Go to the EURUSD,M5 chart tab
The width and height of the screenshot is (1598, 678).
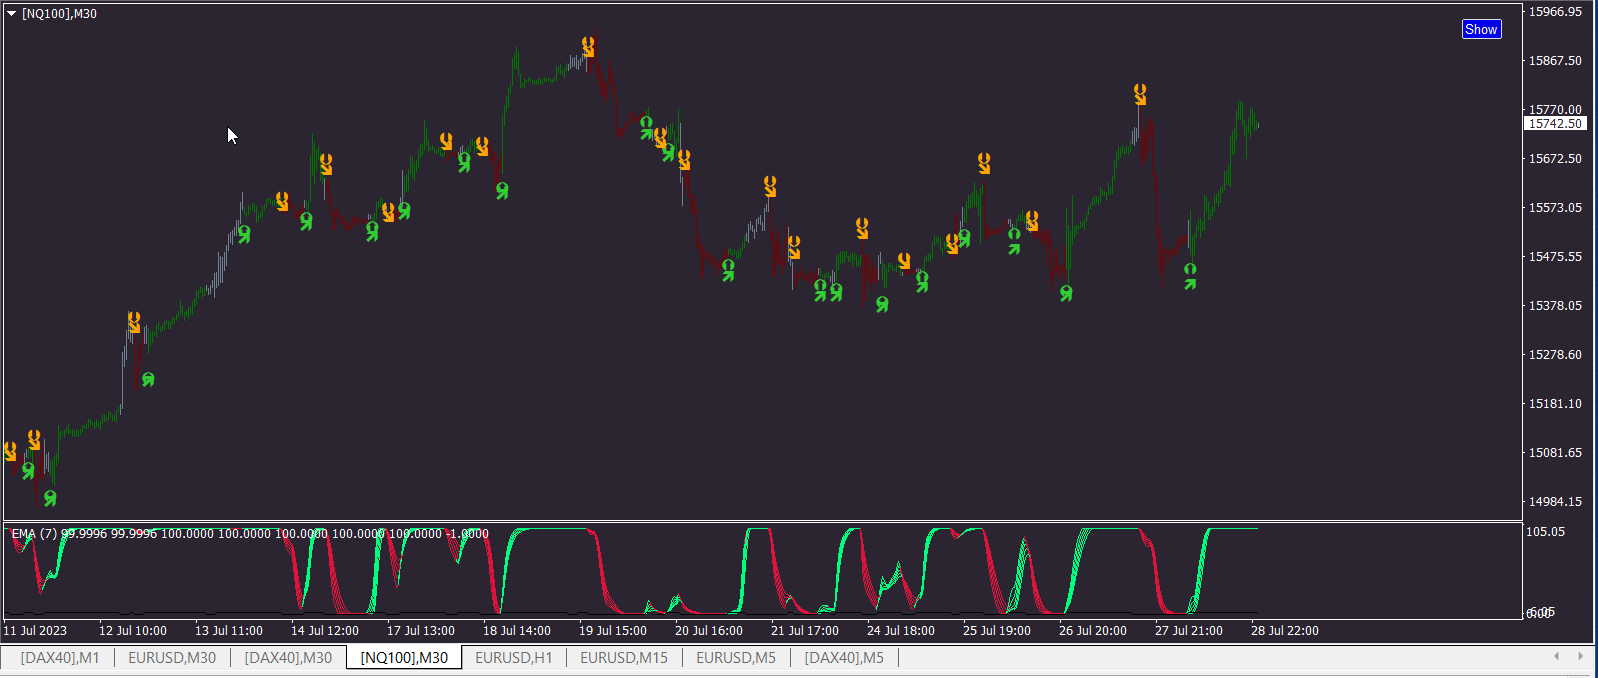[736, 658]
